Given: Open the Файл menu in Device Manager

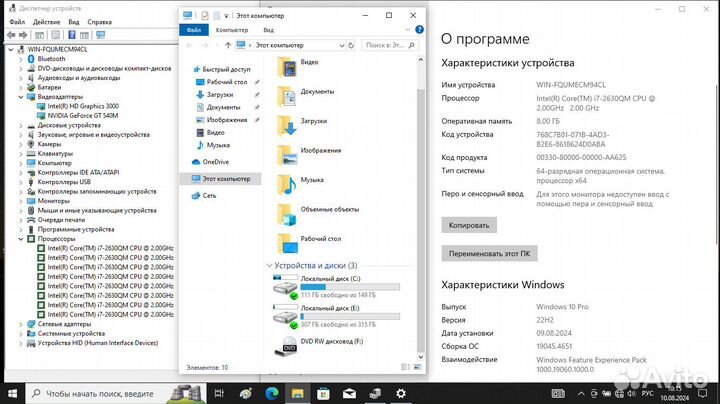Looking at the screenshot, I should click(17, 22).
